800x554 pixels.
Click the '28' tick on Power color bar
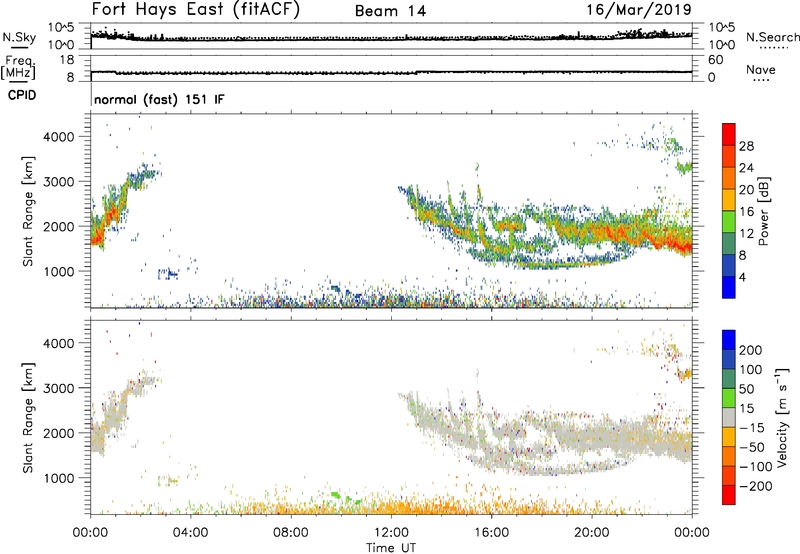pyautogui.click(x=746, y=146)
